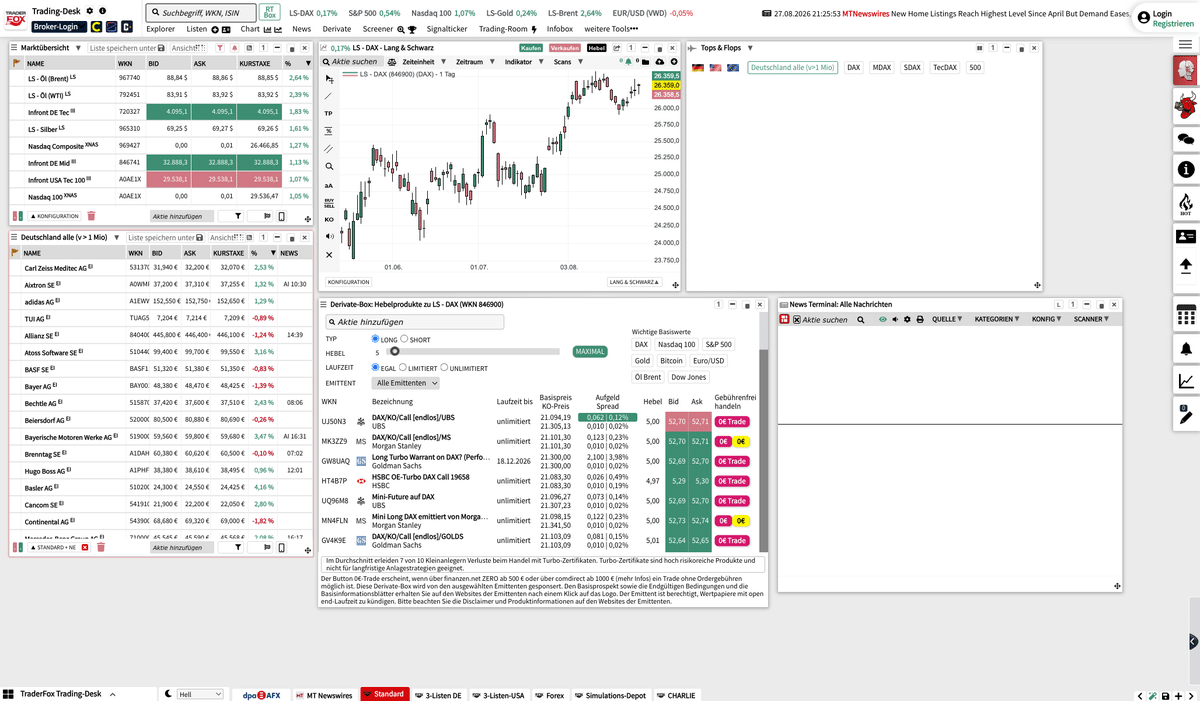Click the Registrieren link
The height and width of the screenshot is (701, 1200).
(x=1172, y=23)
